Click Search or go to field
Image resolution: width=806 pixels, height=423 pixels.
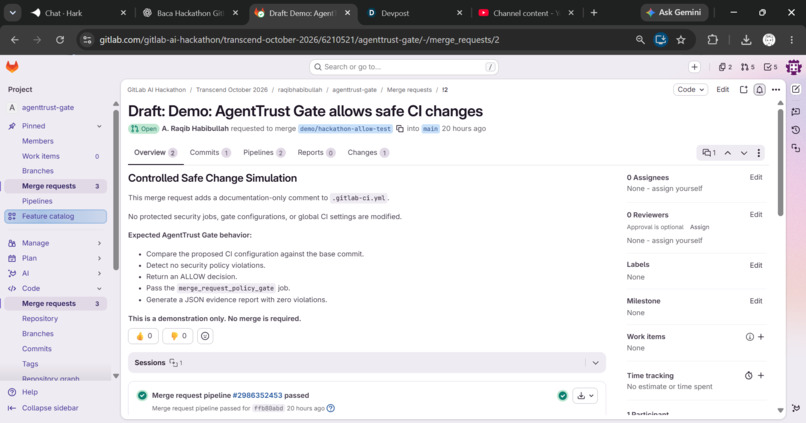coord(404,67)
